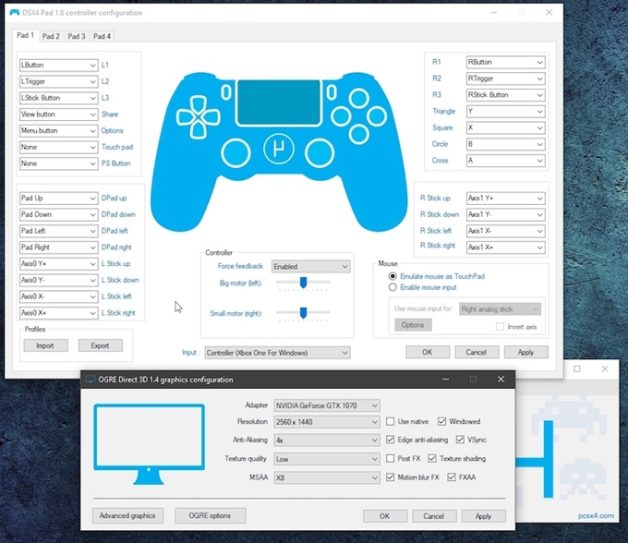Screen dimensions: 628x543
Task: Click the monitor icon in OGRE title bar
Action: pos(91,379)
